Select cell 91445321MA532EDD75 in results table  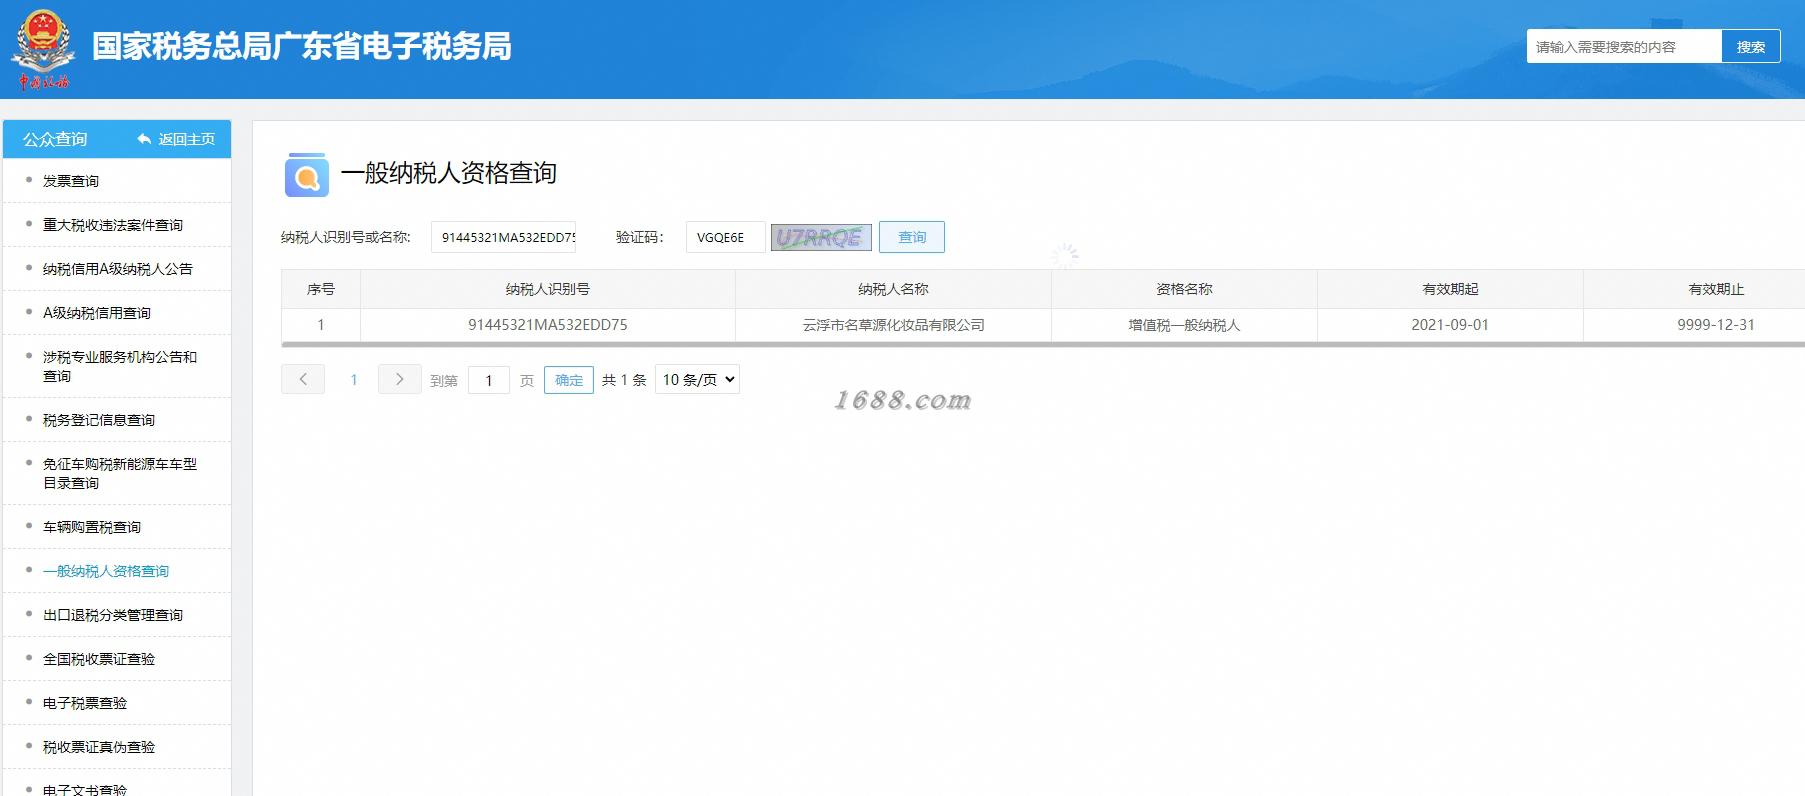pos(548,325)
